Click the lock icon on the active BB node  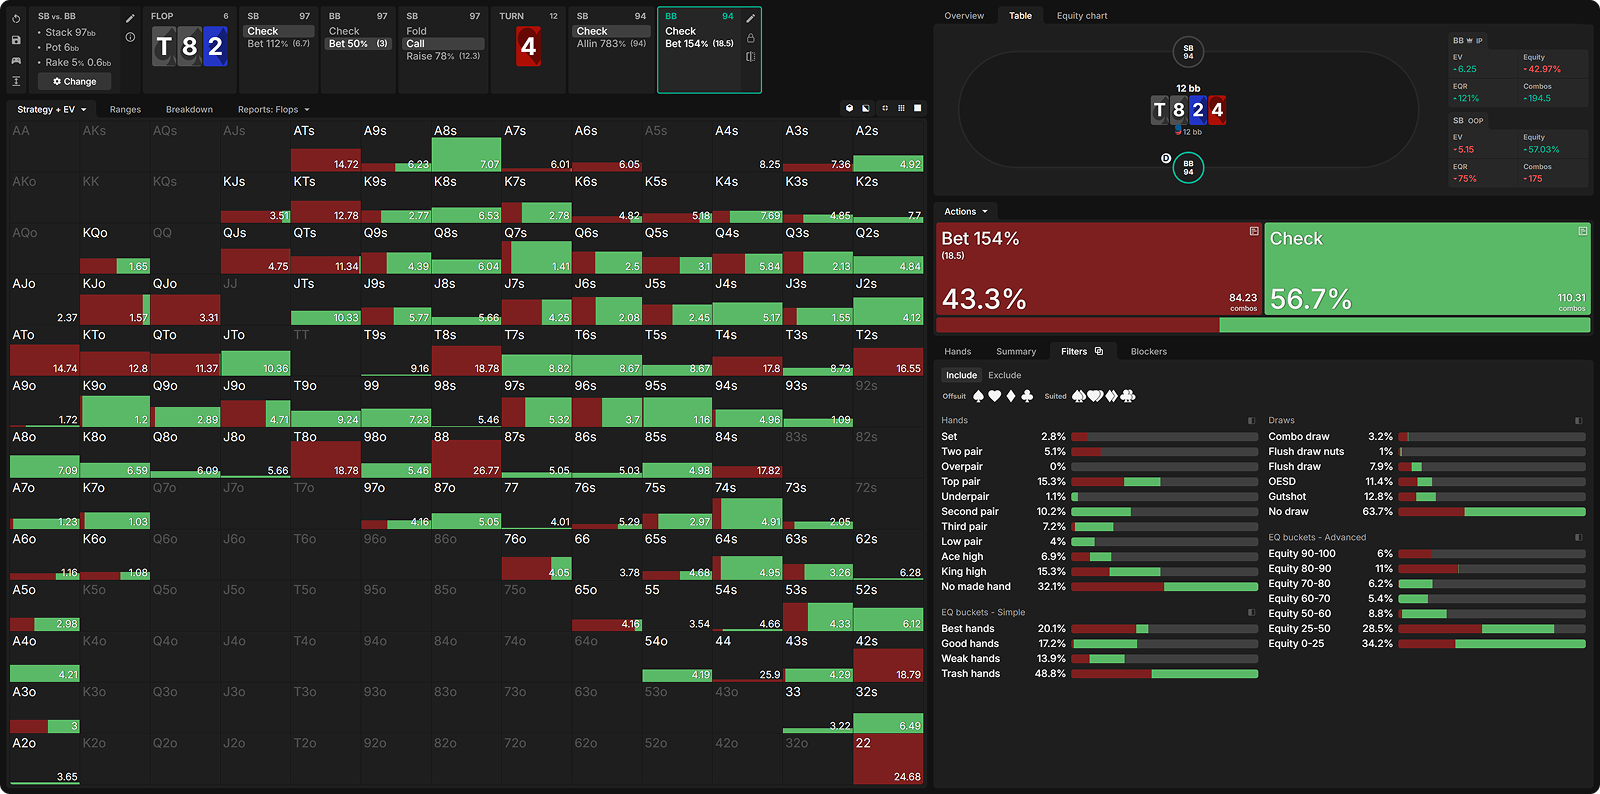tap(750, 38)
